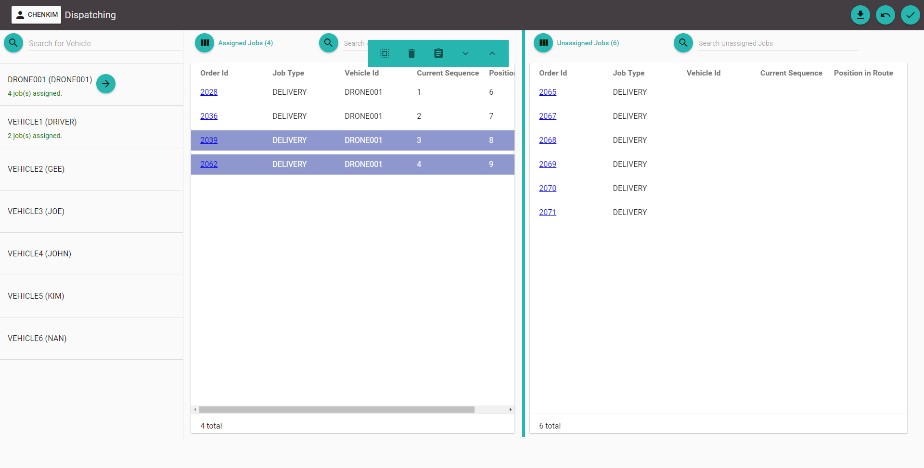
Task: Click the scrollbar right arrow in assigned table
Action: click(510, 410)
